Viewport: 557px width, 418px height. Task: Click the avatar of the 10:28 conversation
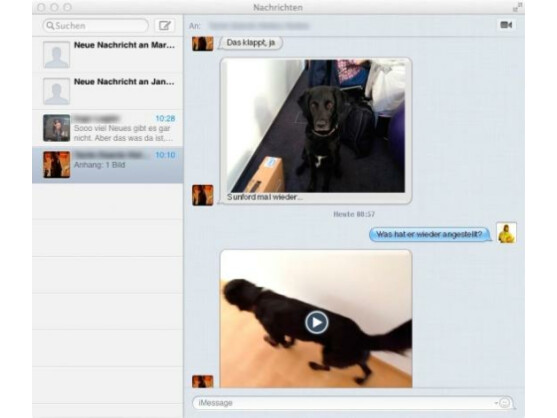tap(56, 128)
